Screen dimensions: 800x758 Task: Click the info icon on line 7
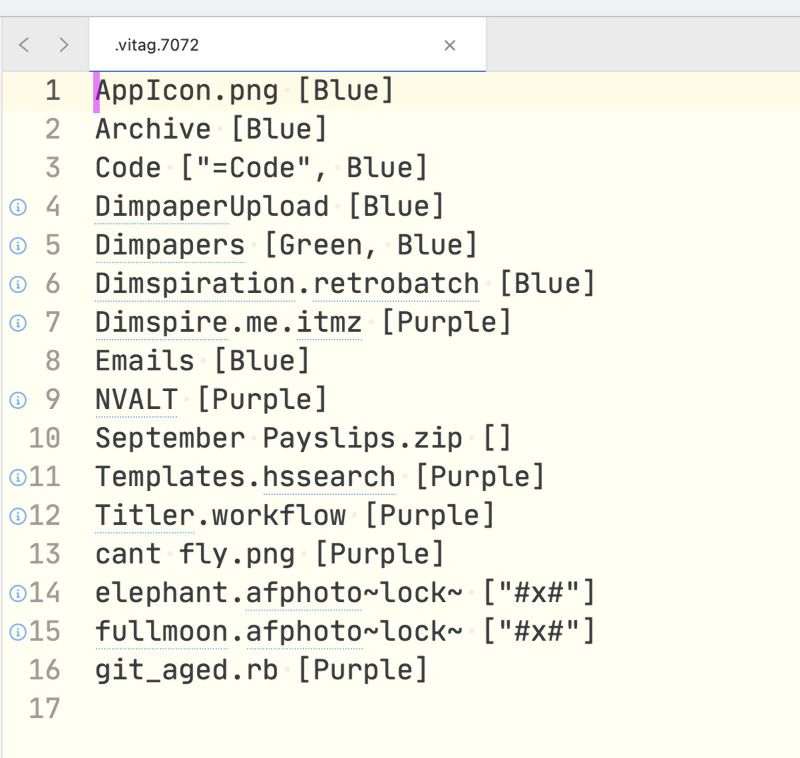coord(17,323)
